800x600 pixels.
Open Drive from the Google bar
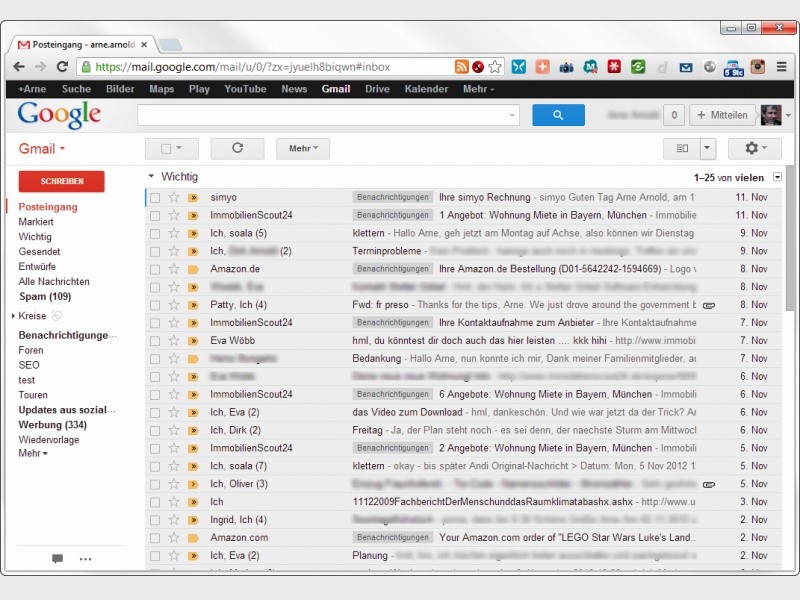[x=377, y=89]
